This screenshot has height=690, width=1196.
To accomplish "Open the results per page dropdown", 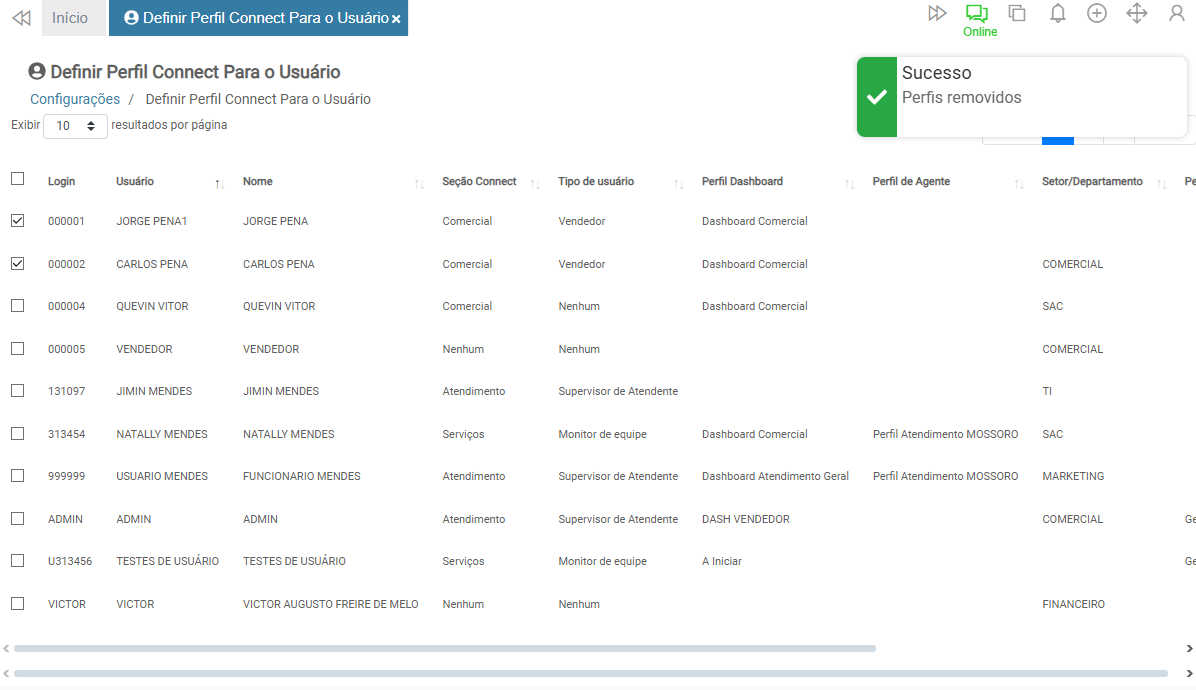I will 75,126.
